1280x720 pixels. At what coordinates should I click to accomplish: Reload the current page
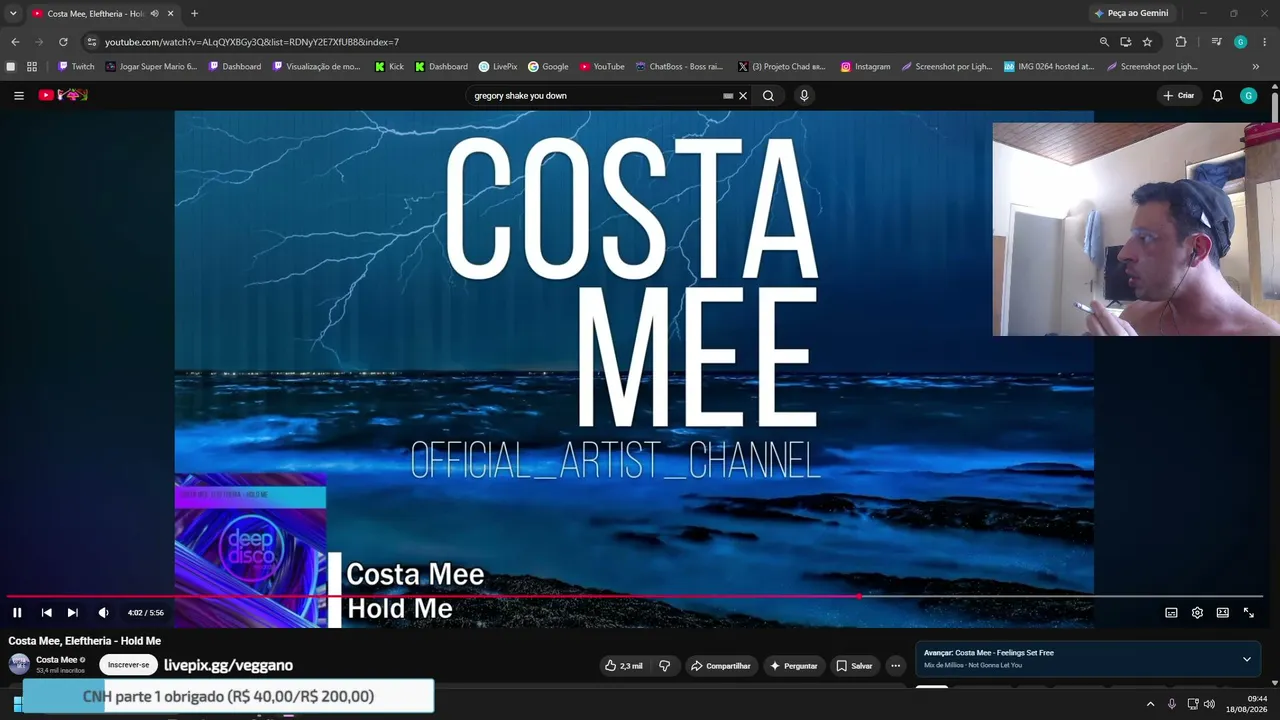(63, 42)
